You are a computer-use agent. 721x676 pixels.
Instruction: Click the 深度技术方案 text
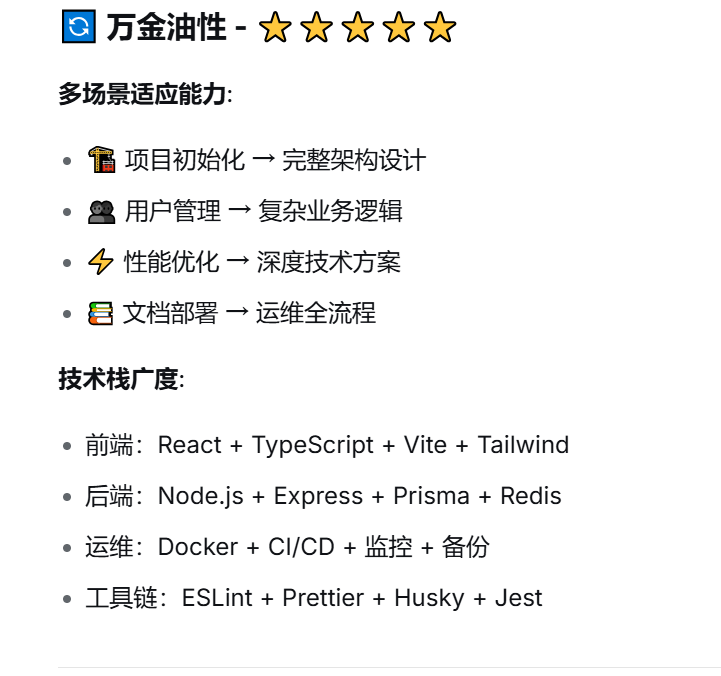[x=328, y=263]
